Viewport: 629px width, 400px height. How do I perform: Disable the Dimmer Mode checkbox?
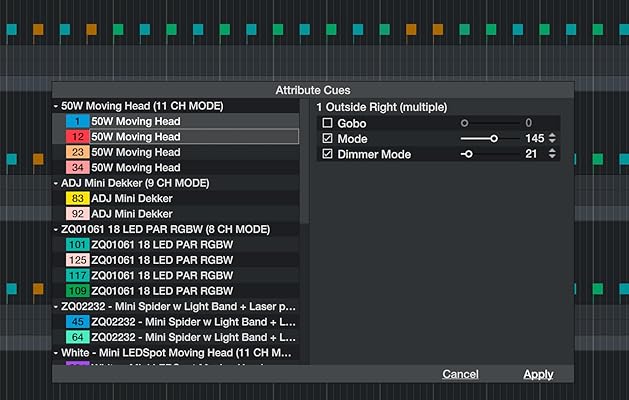(327, 154)
